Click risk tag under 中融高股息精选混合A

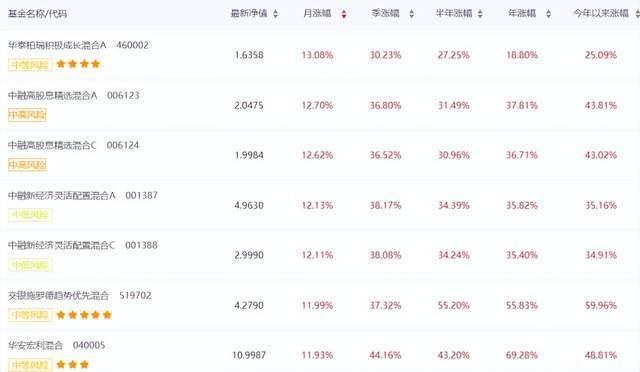(x=27, y=115)
